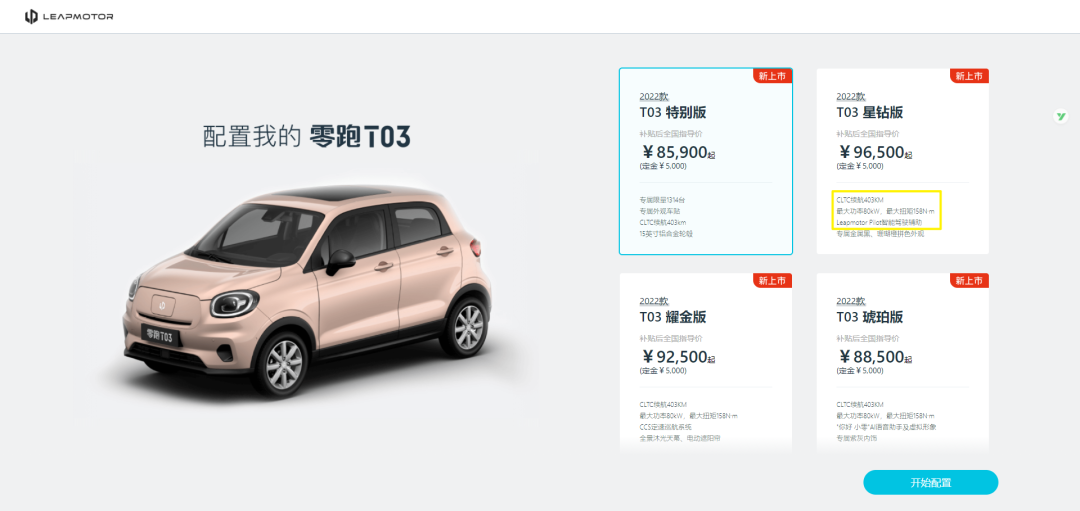Viewport: 1080px width, 511px height.
Task: Select the T03 星钻版 model option
Action: click(x=902, y=161)
